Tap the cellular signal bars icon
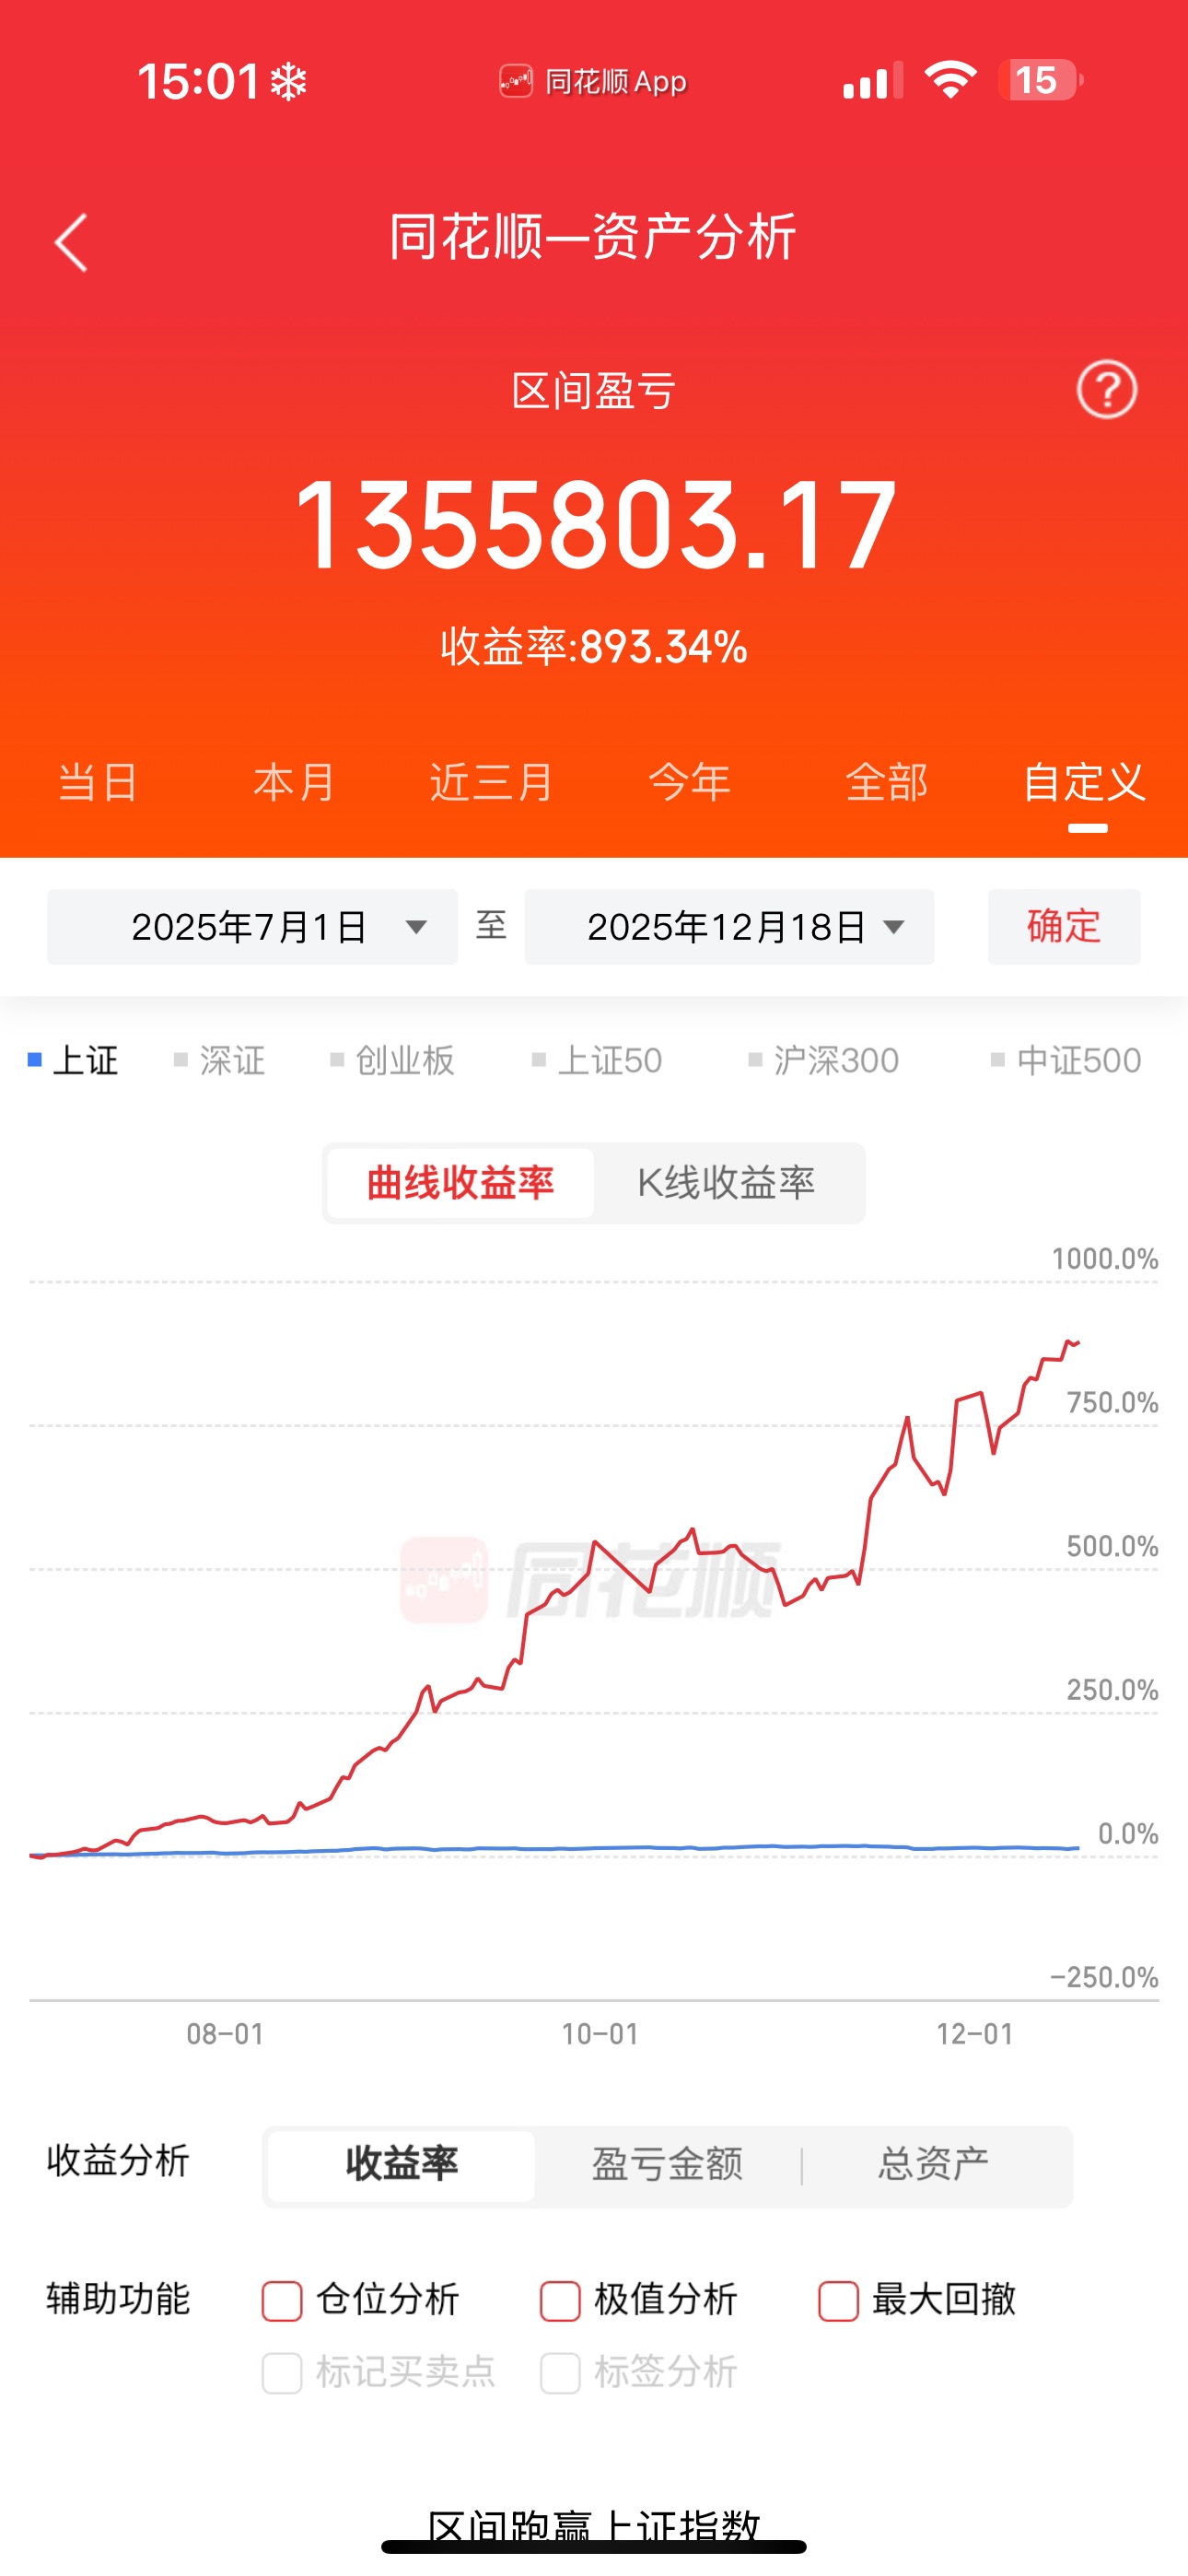 [x=872, y=80]
